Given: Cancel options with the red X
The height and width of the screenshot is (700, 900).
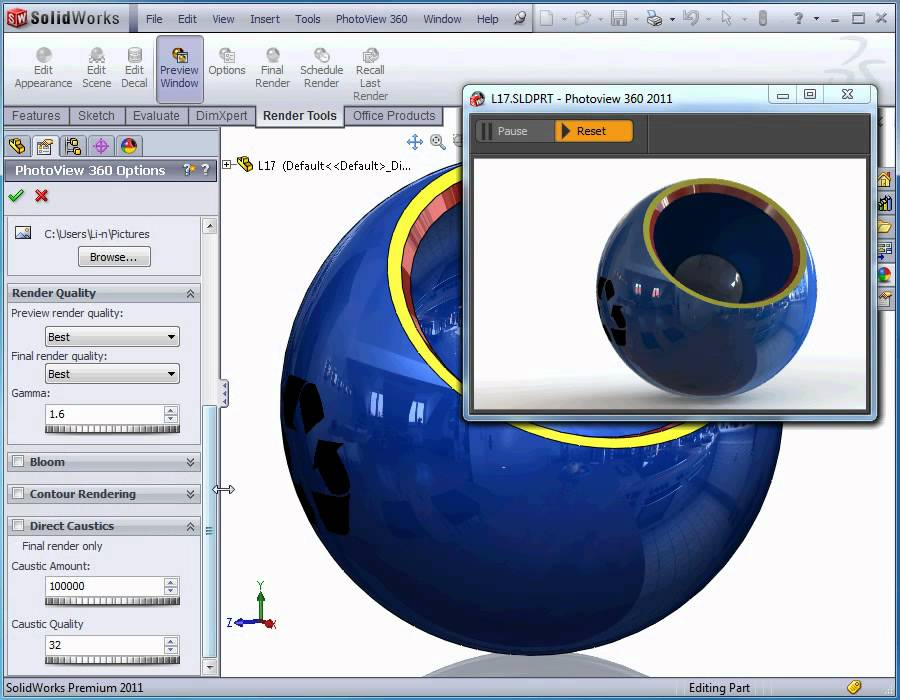Looking at the screenshot, I should [x=41, y=196].
